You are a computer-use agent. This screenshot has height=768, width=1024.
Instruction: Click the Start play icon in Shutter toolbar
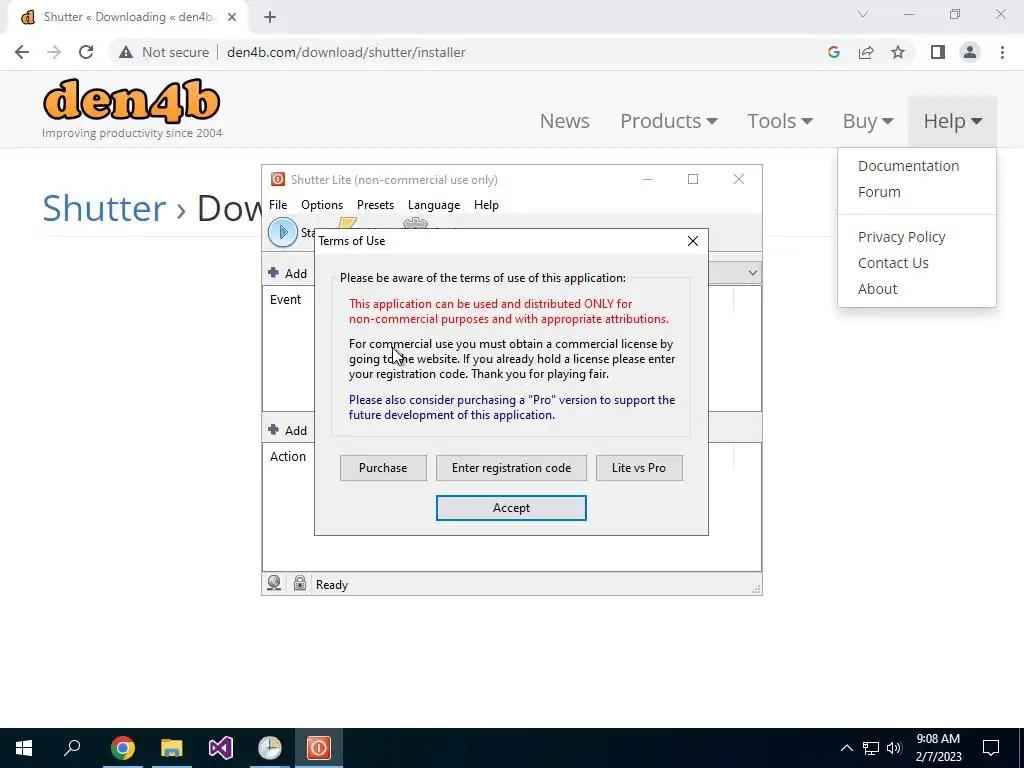pos(283,232)
